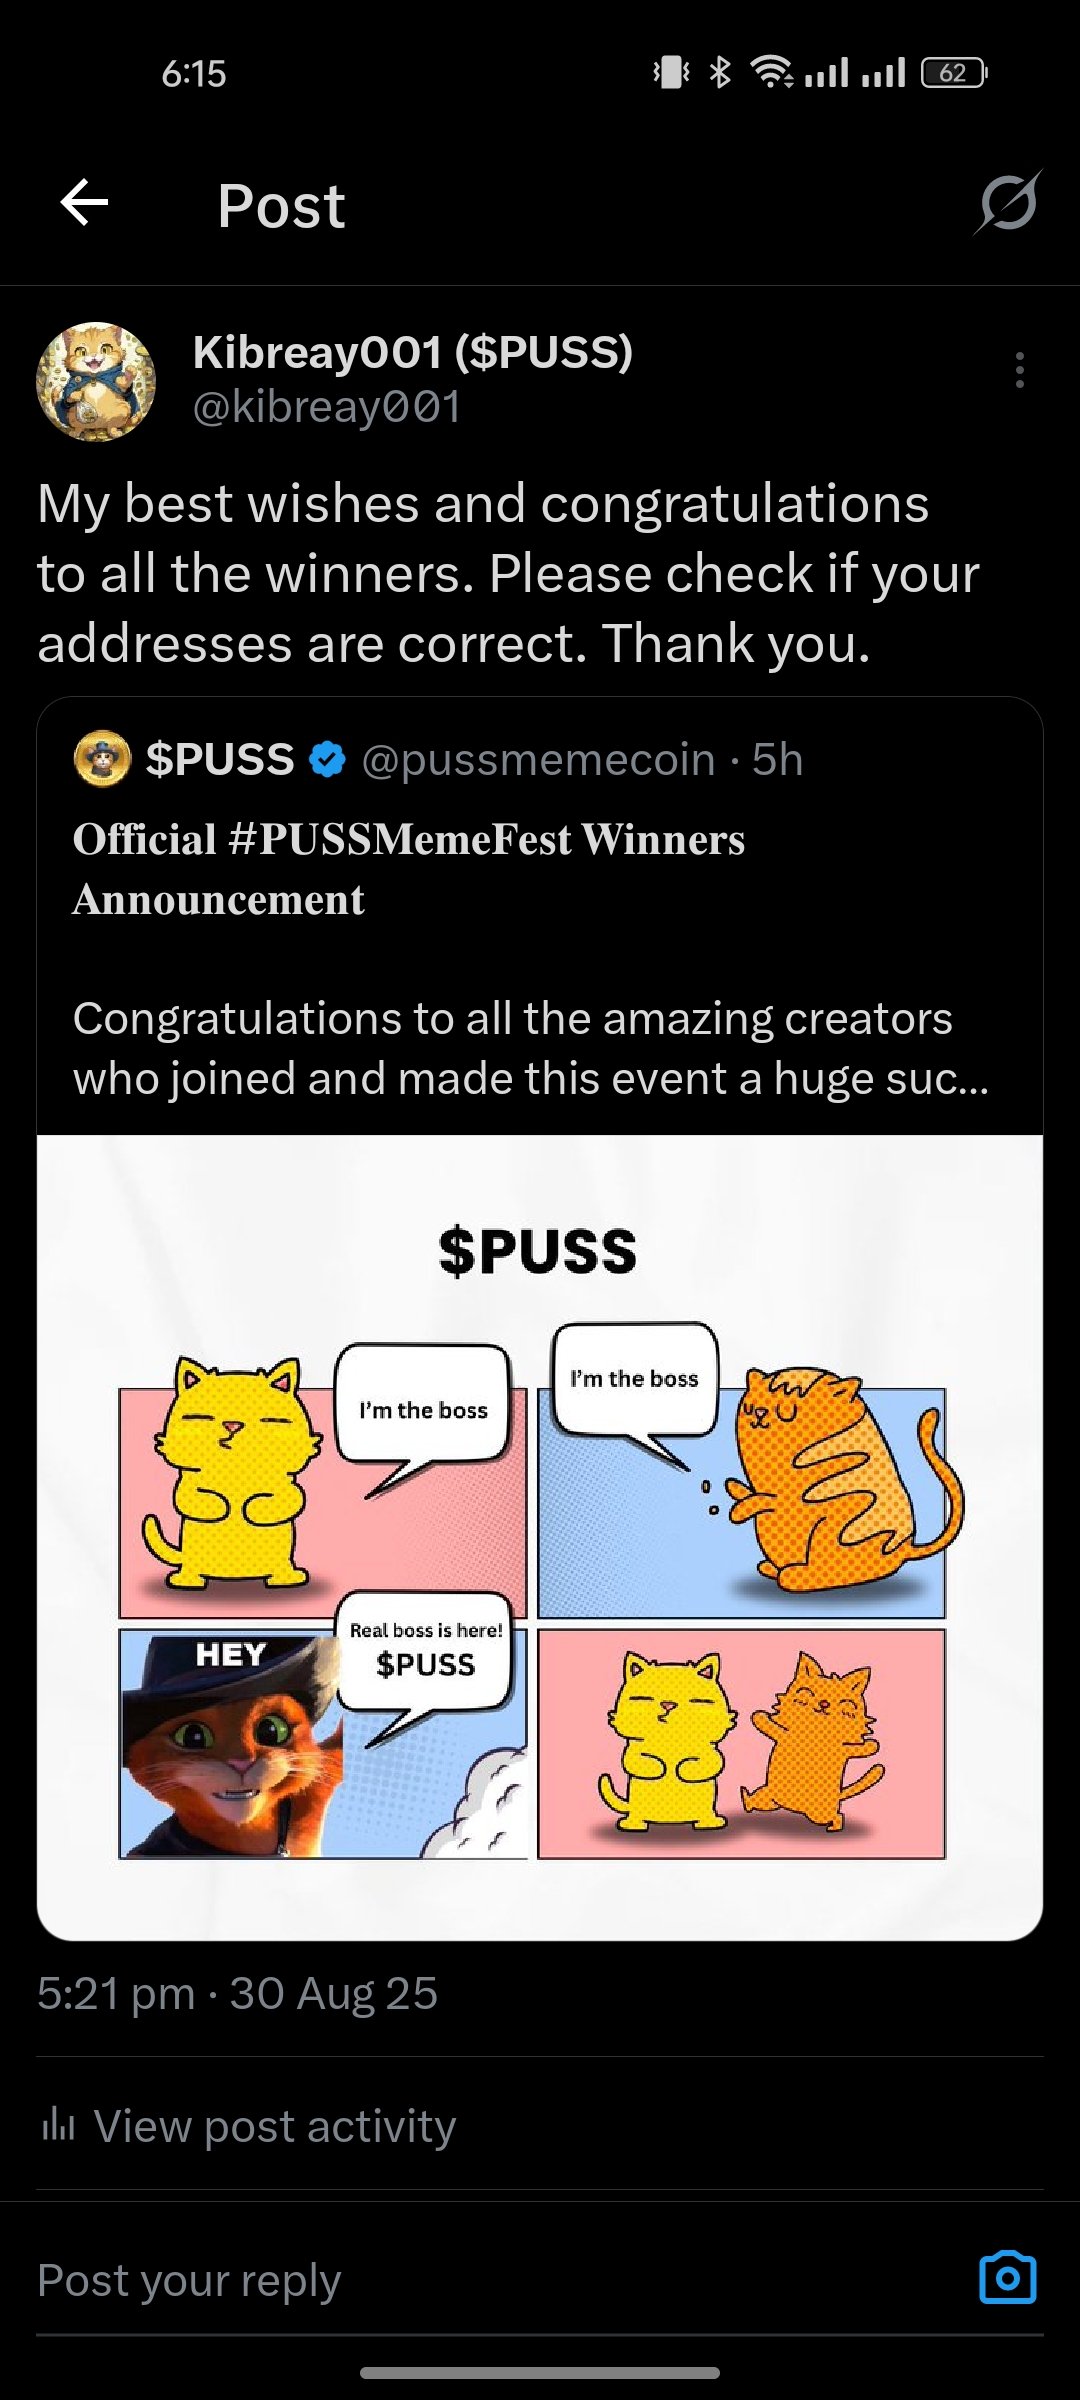Screen dimensions: 1080x2400
Task: Open the @kibreay001 handle
Action: 326,408
